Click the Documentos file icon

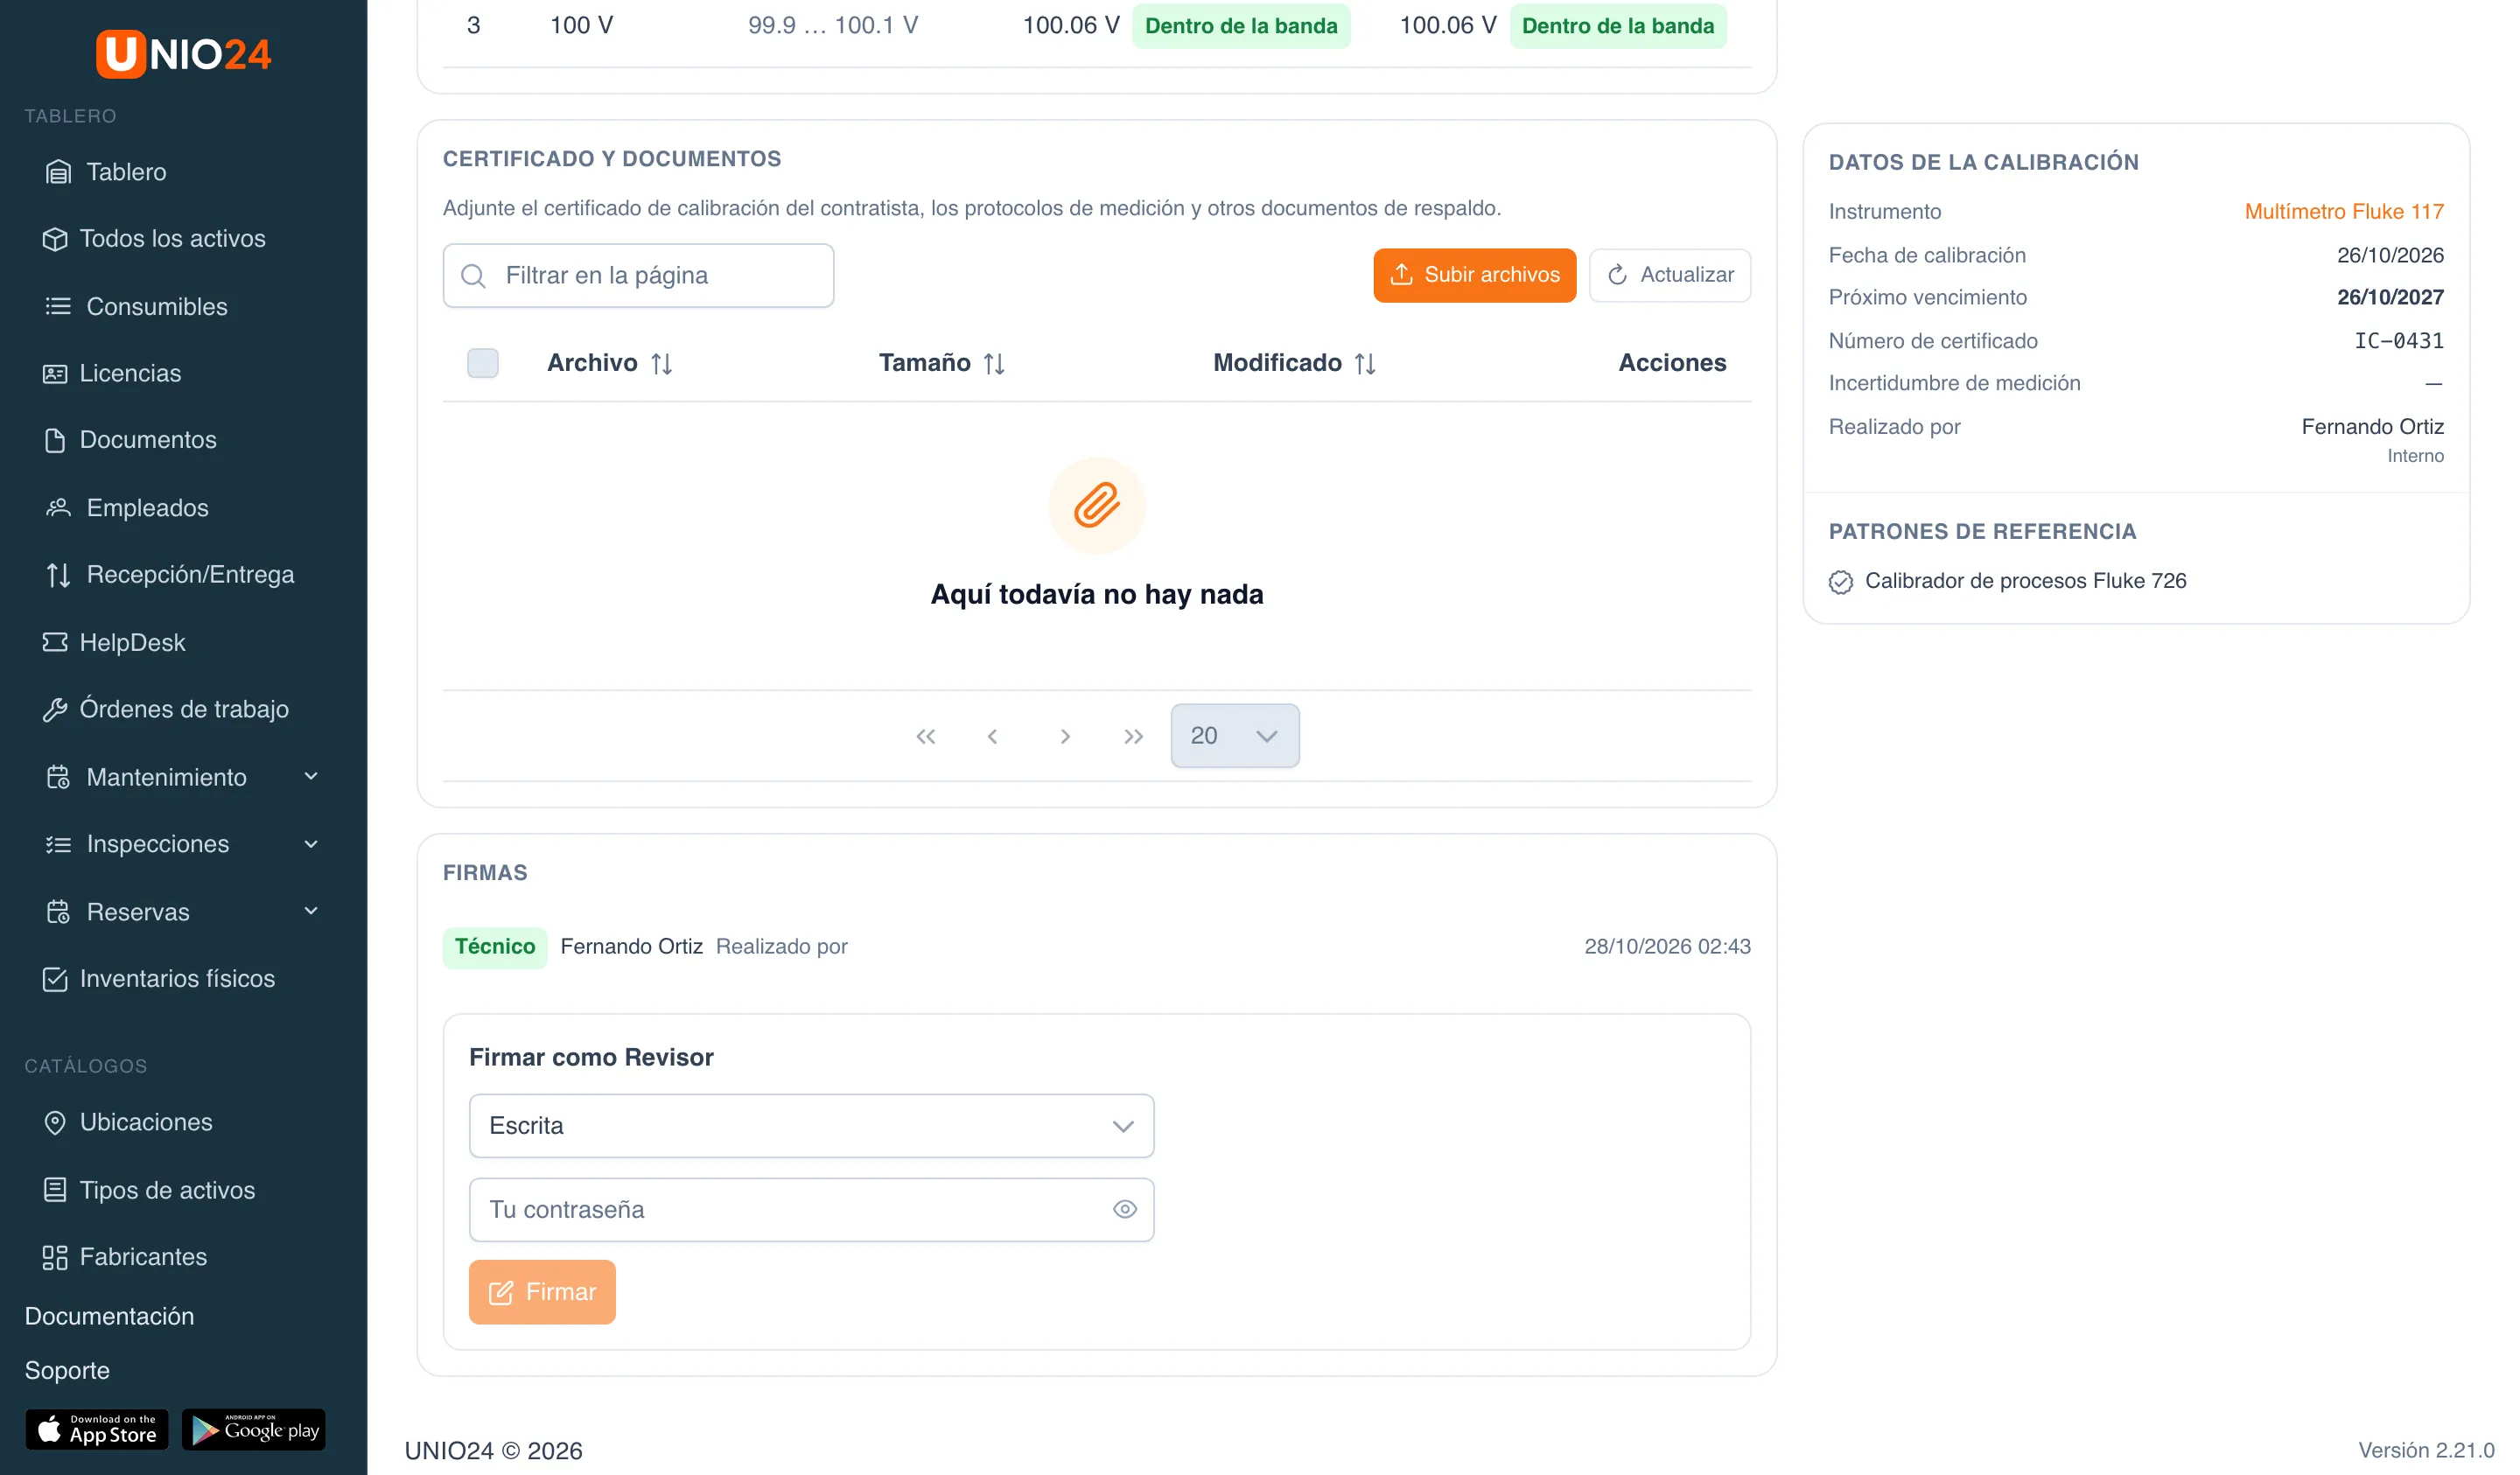pos(55,440)
